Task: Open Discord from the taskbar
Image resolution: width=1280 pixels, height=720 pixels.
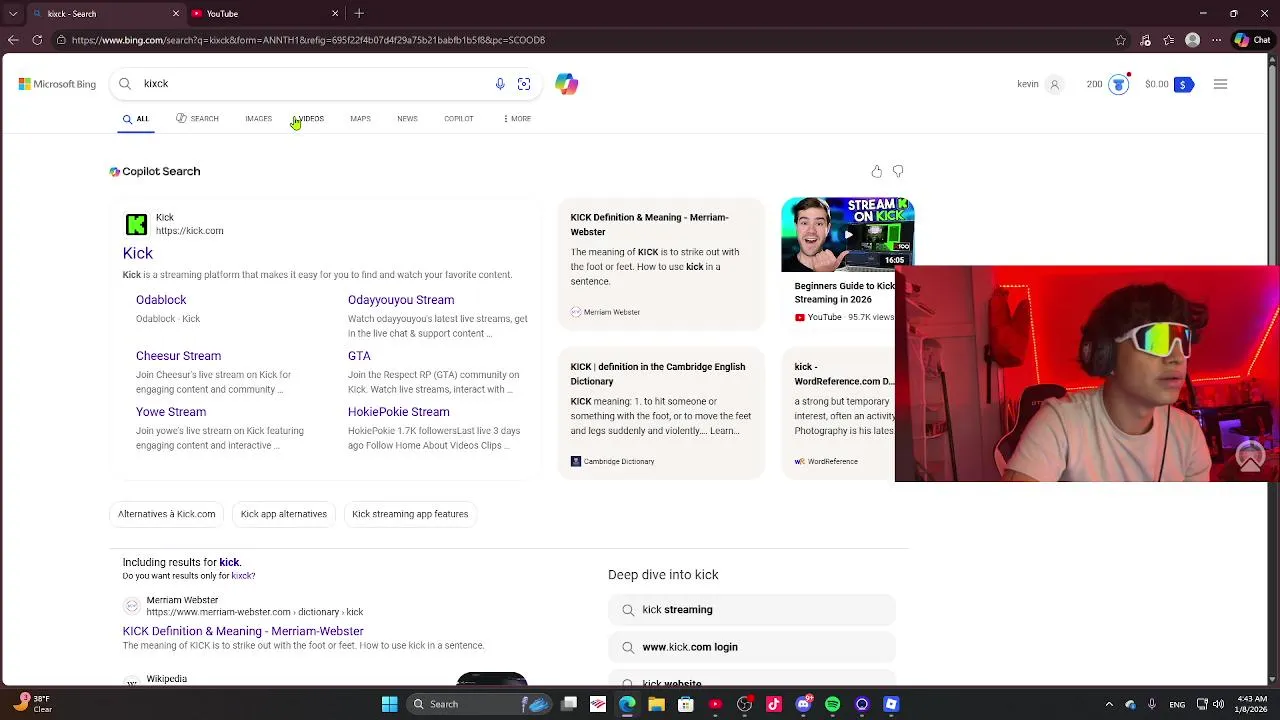Action: [x=803, y=704]
